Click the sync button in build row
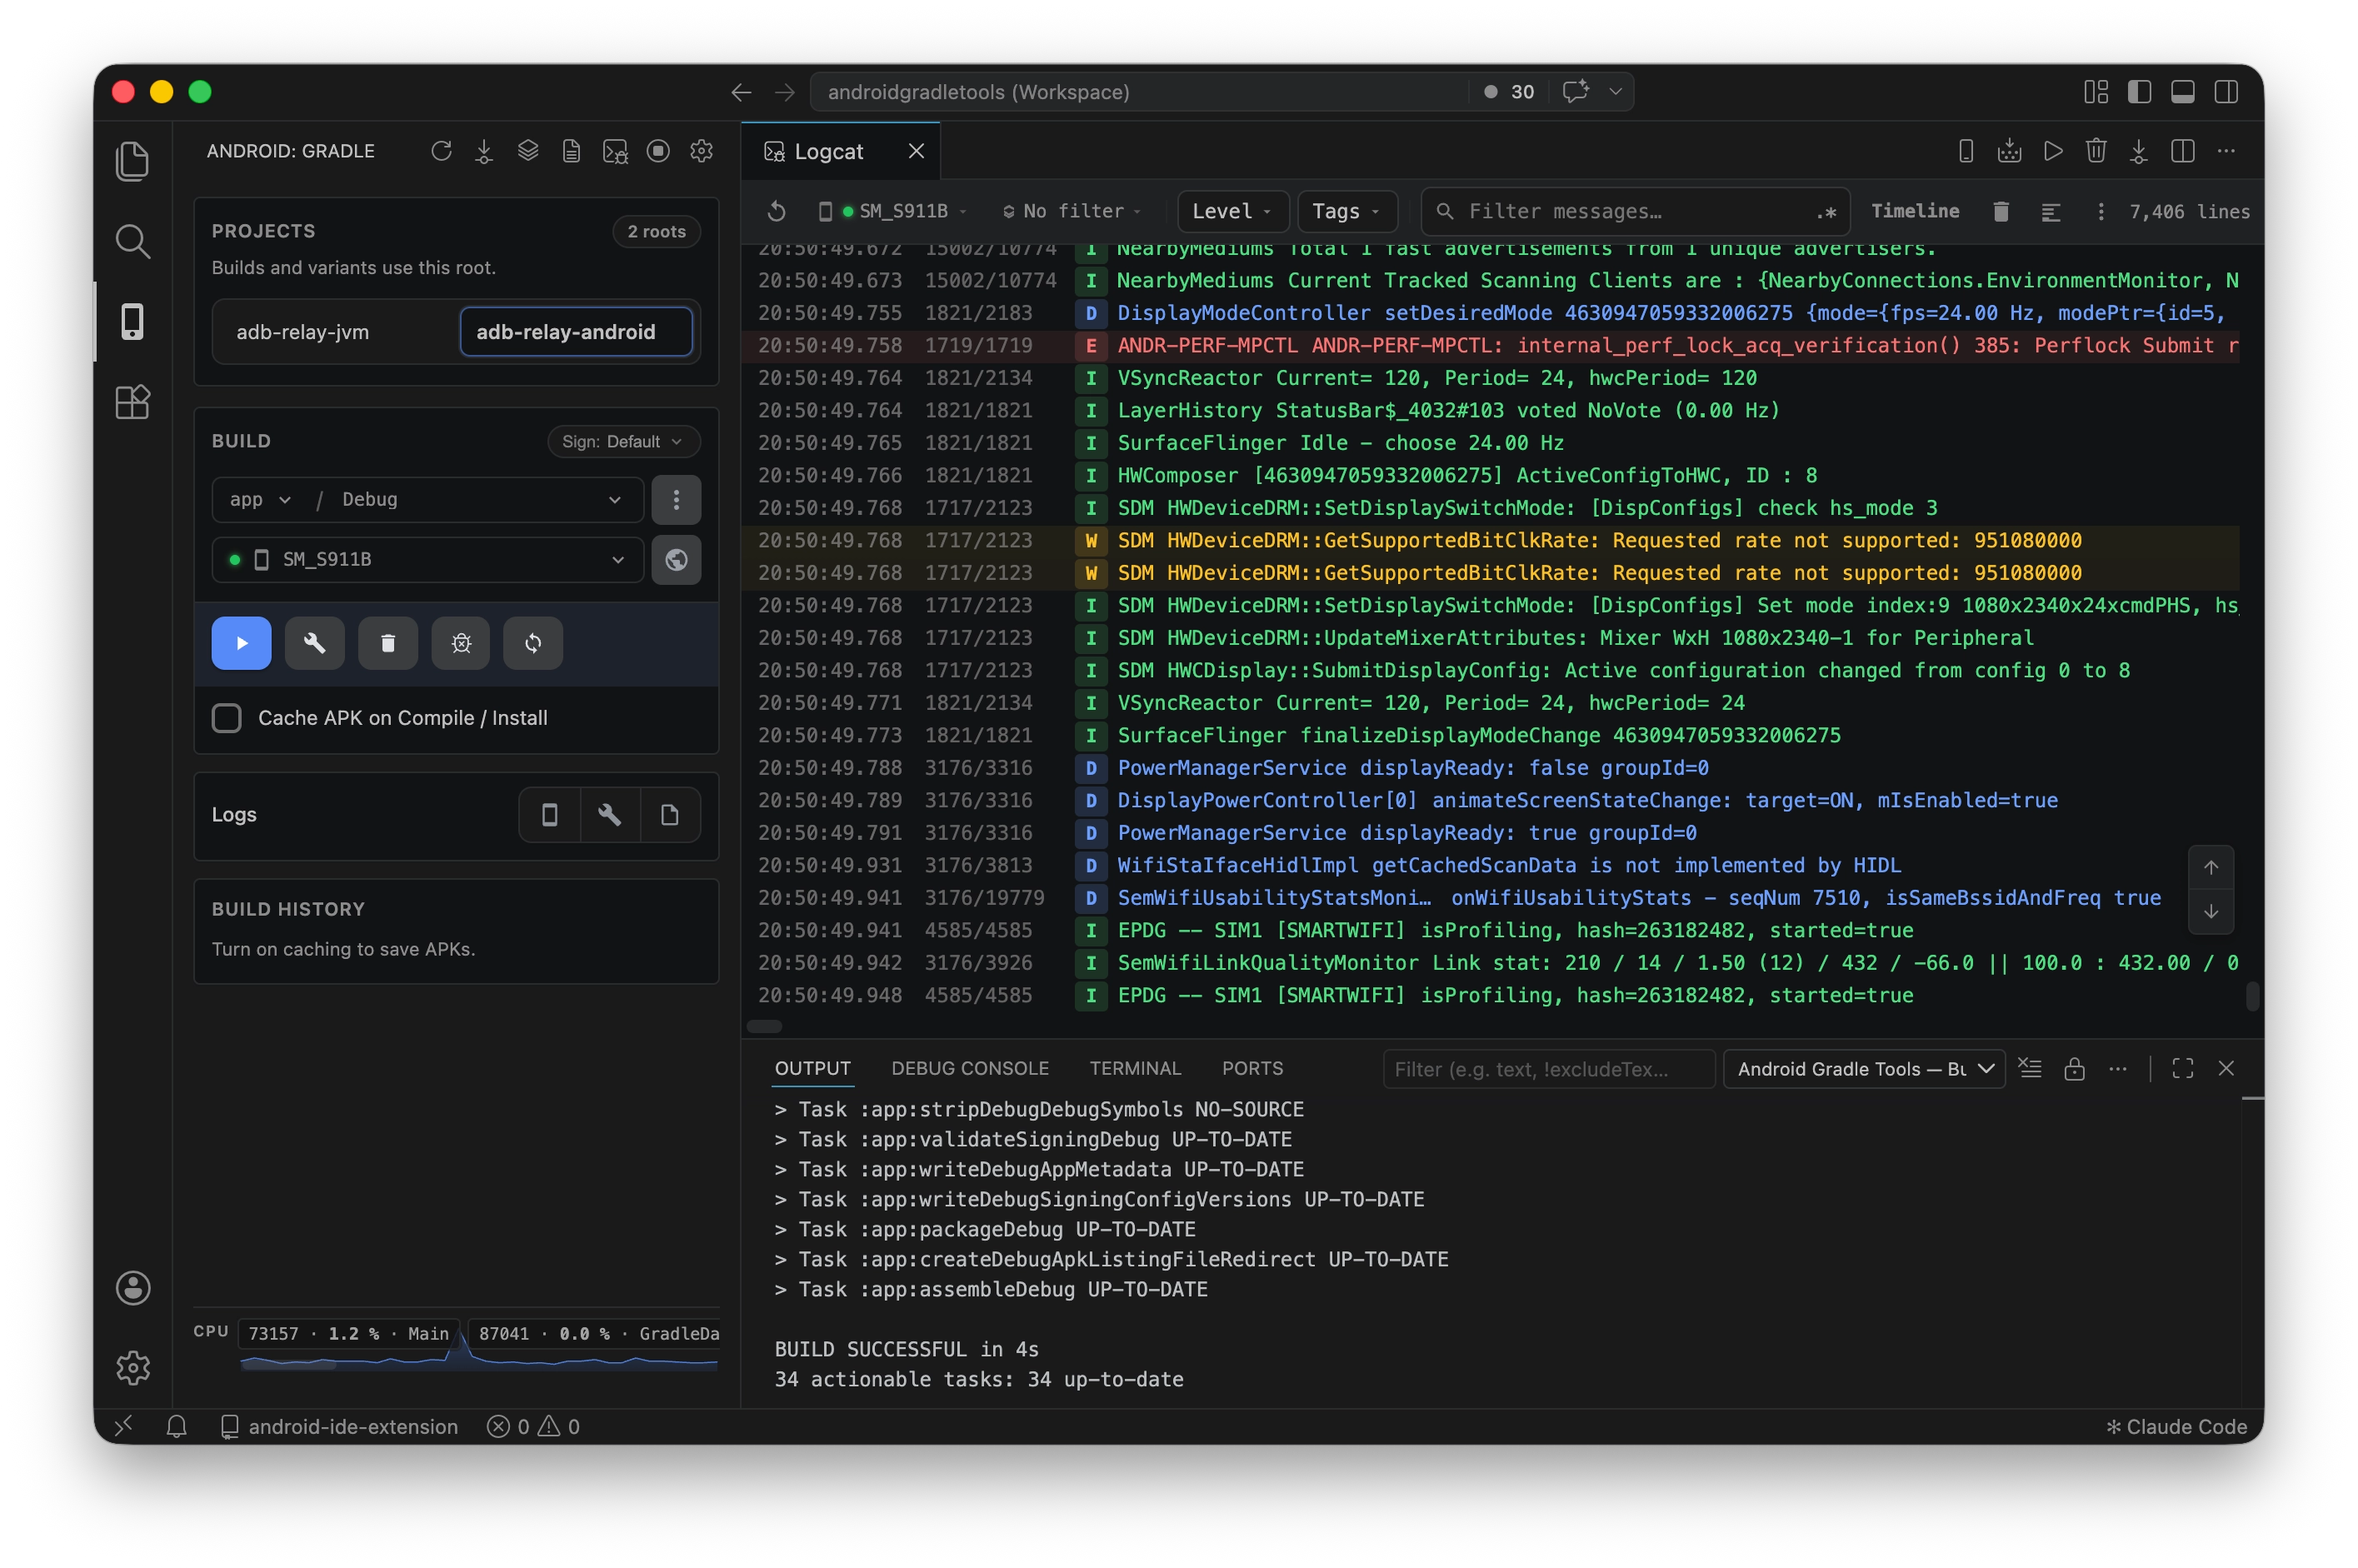This screenshot has height=1568, width=2358. [x=533, y=643]
